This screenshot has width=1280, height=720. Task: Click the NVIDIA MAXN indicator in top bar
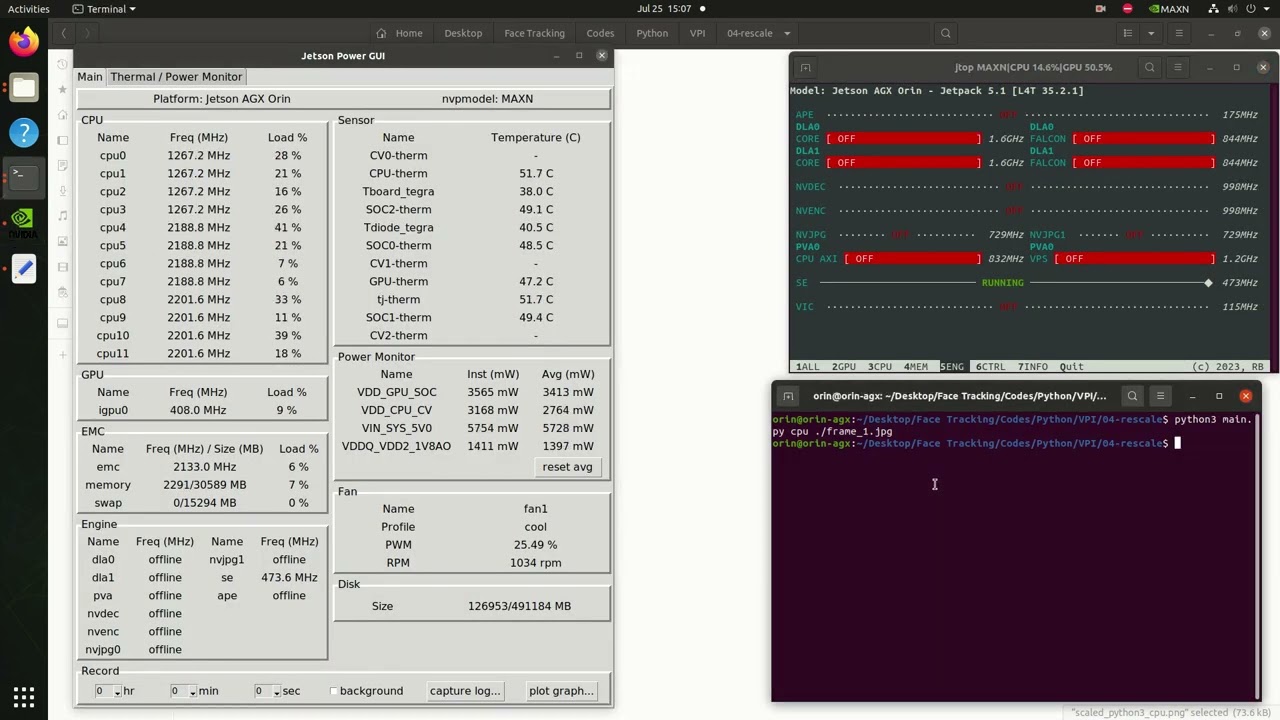[1168, 9]
